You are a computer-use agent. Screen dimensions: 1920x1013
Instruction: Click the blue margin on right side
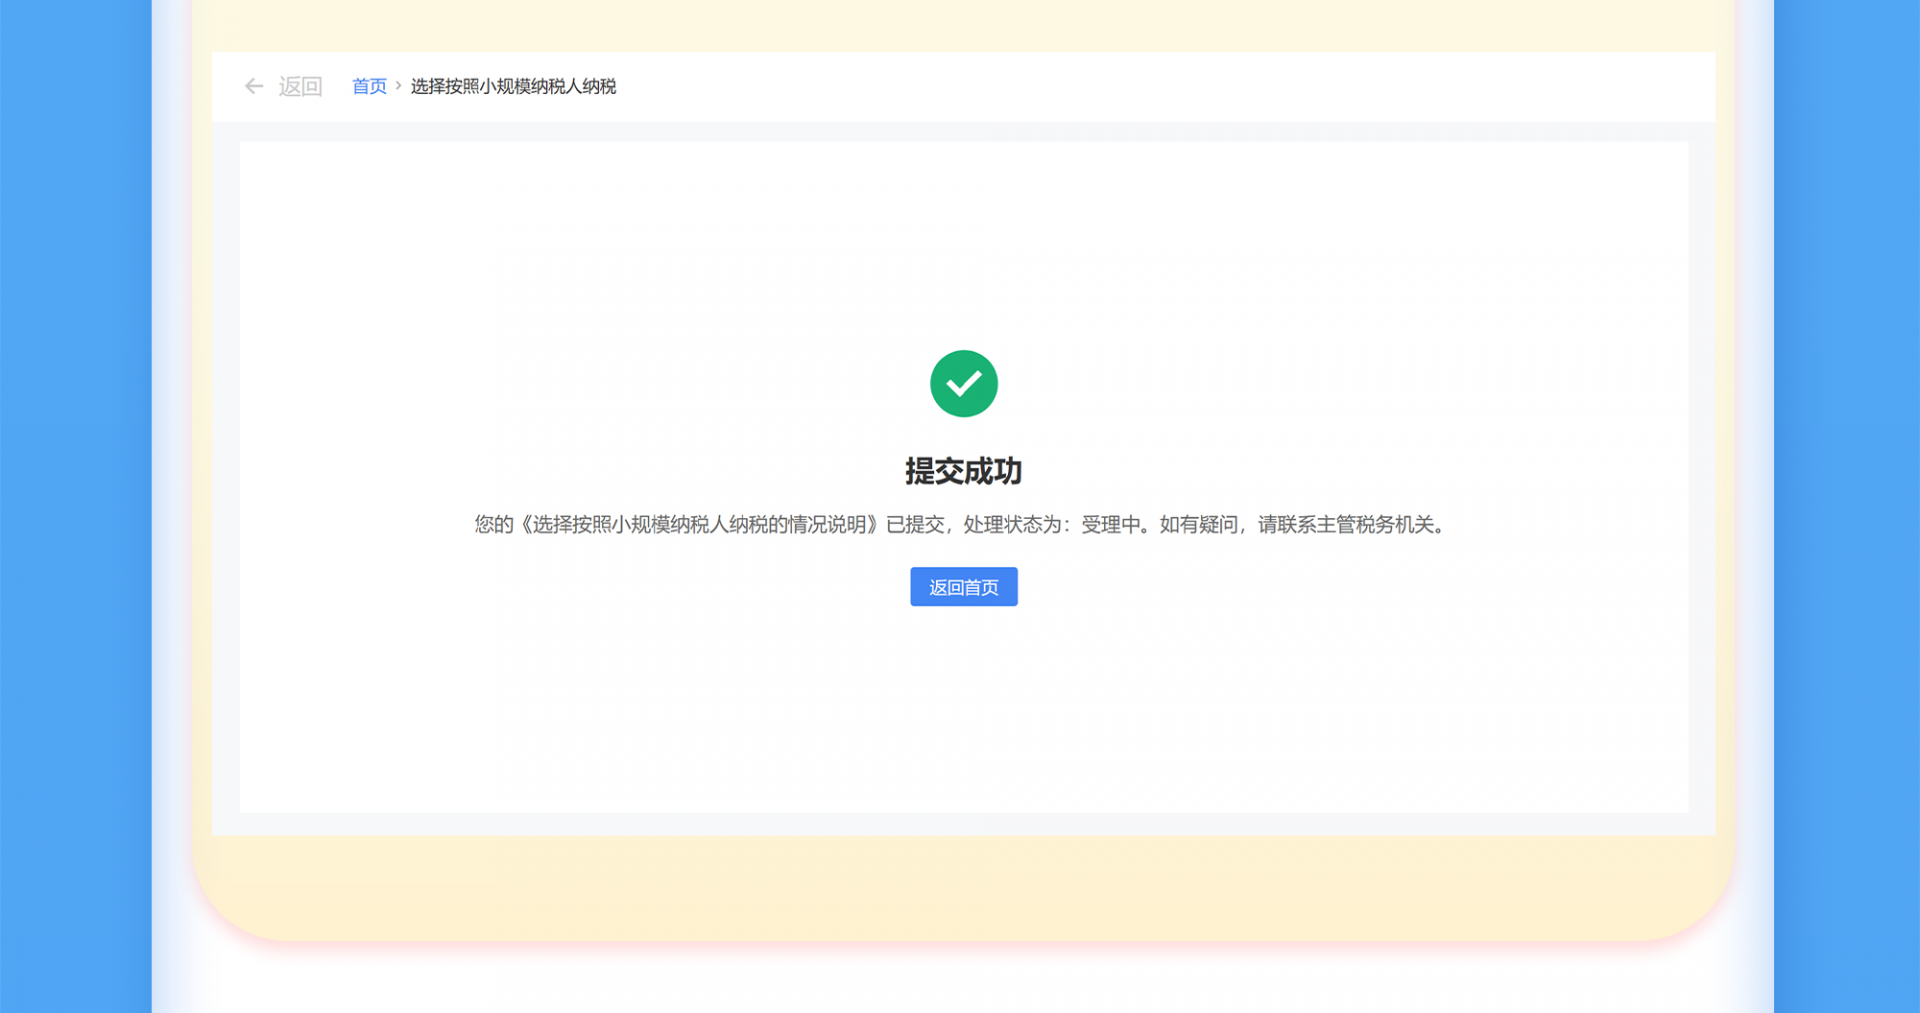(x=1848, y=500)
